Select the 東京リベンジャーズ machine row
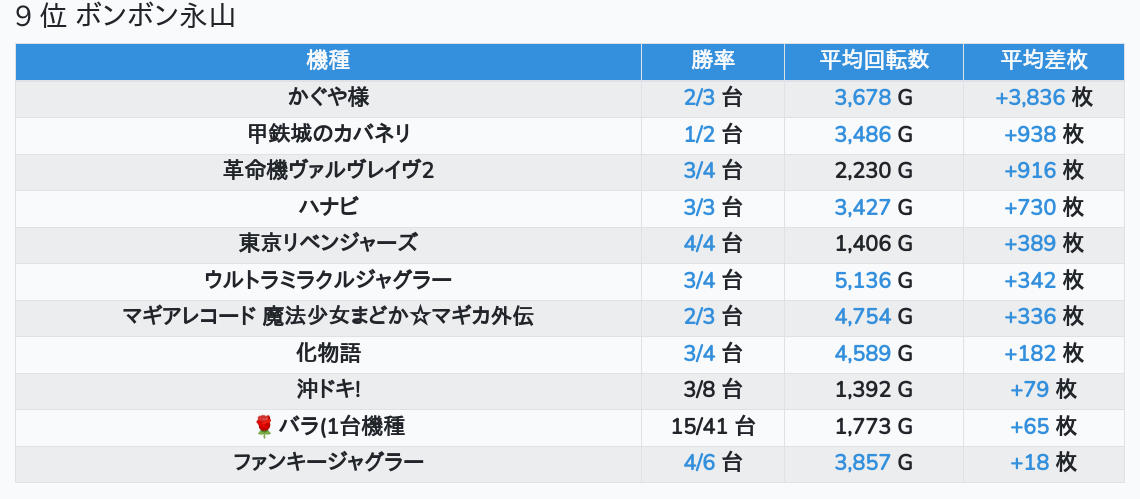 pos(328,244)
